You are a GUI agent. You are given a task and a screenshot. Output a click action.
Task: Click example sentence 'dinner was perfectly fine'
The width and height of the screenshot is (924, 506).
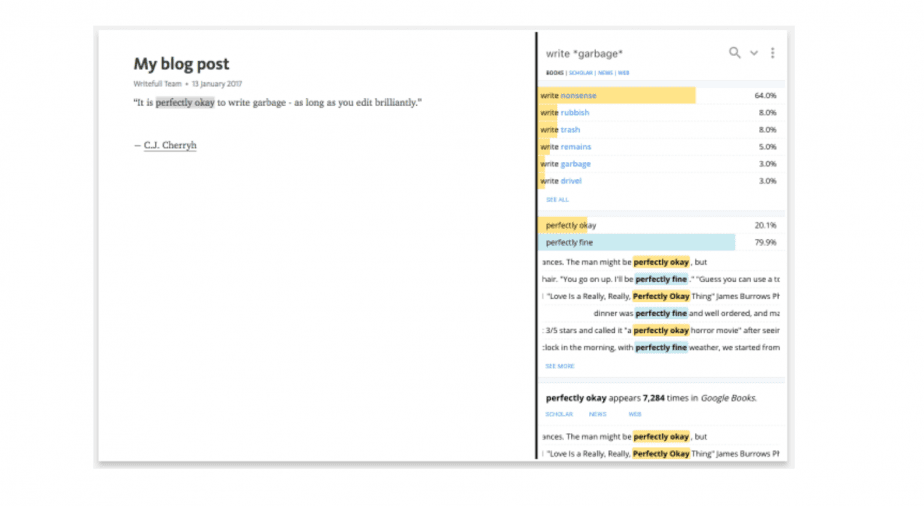[x=687, y=313]
